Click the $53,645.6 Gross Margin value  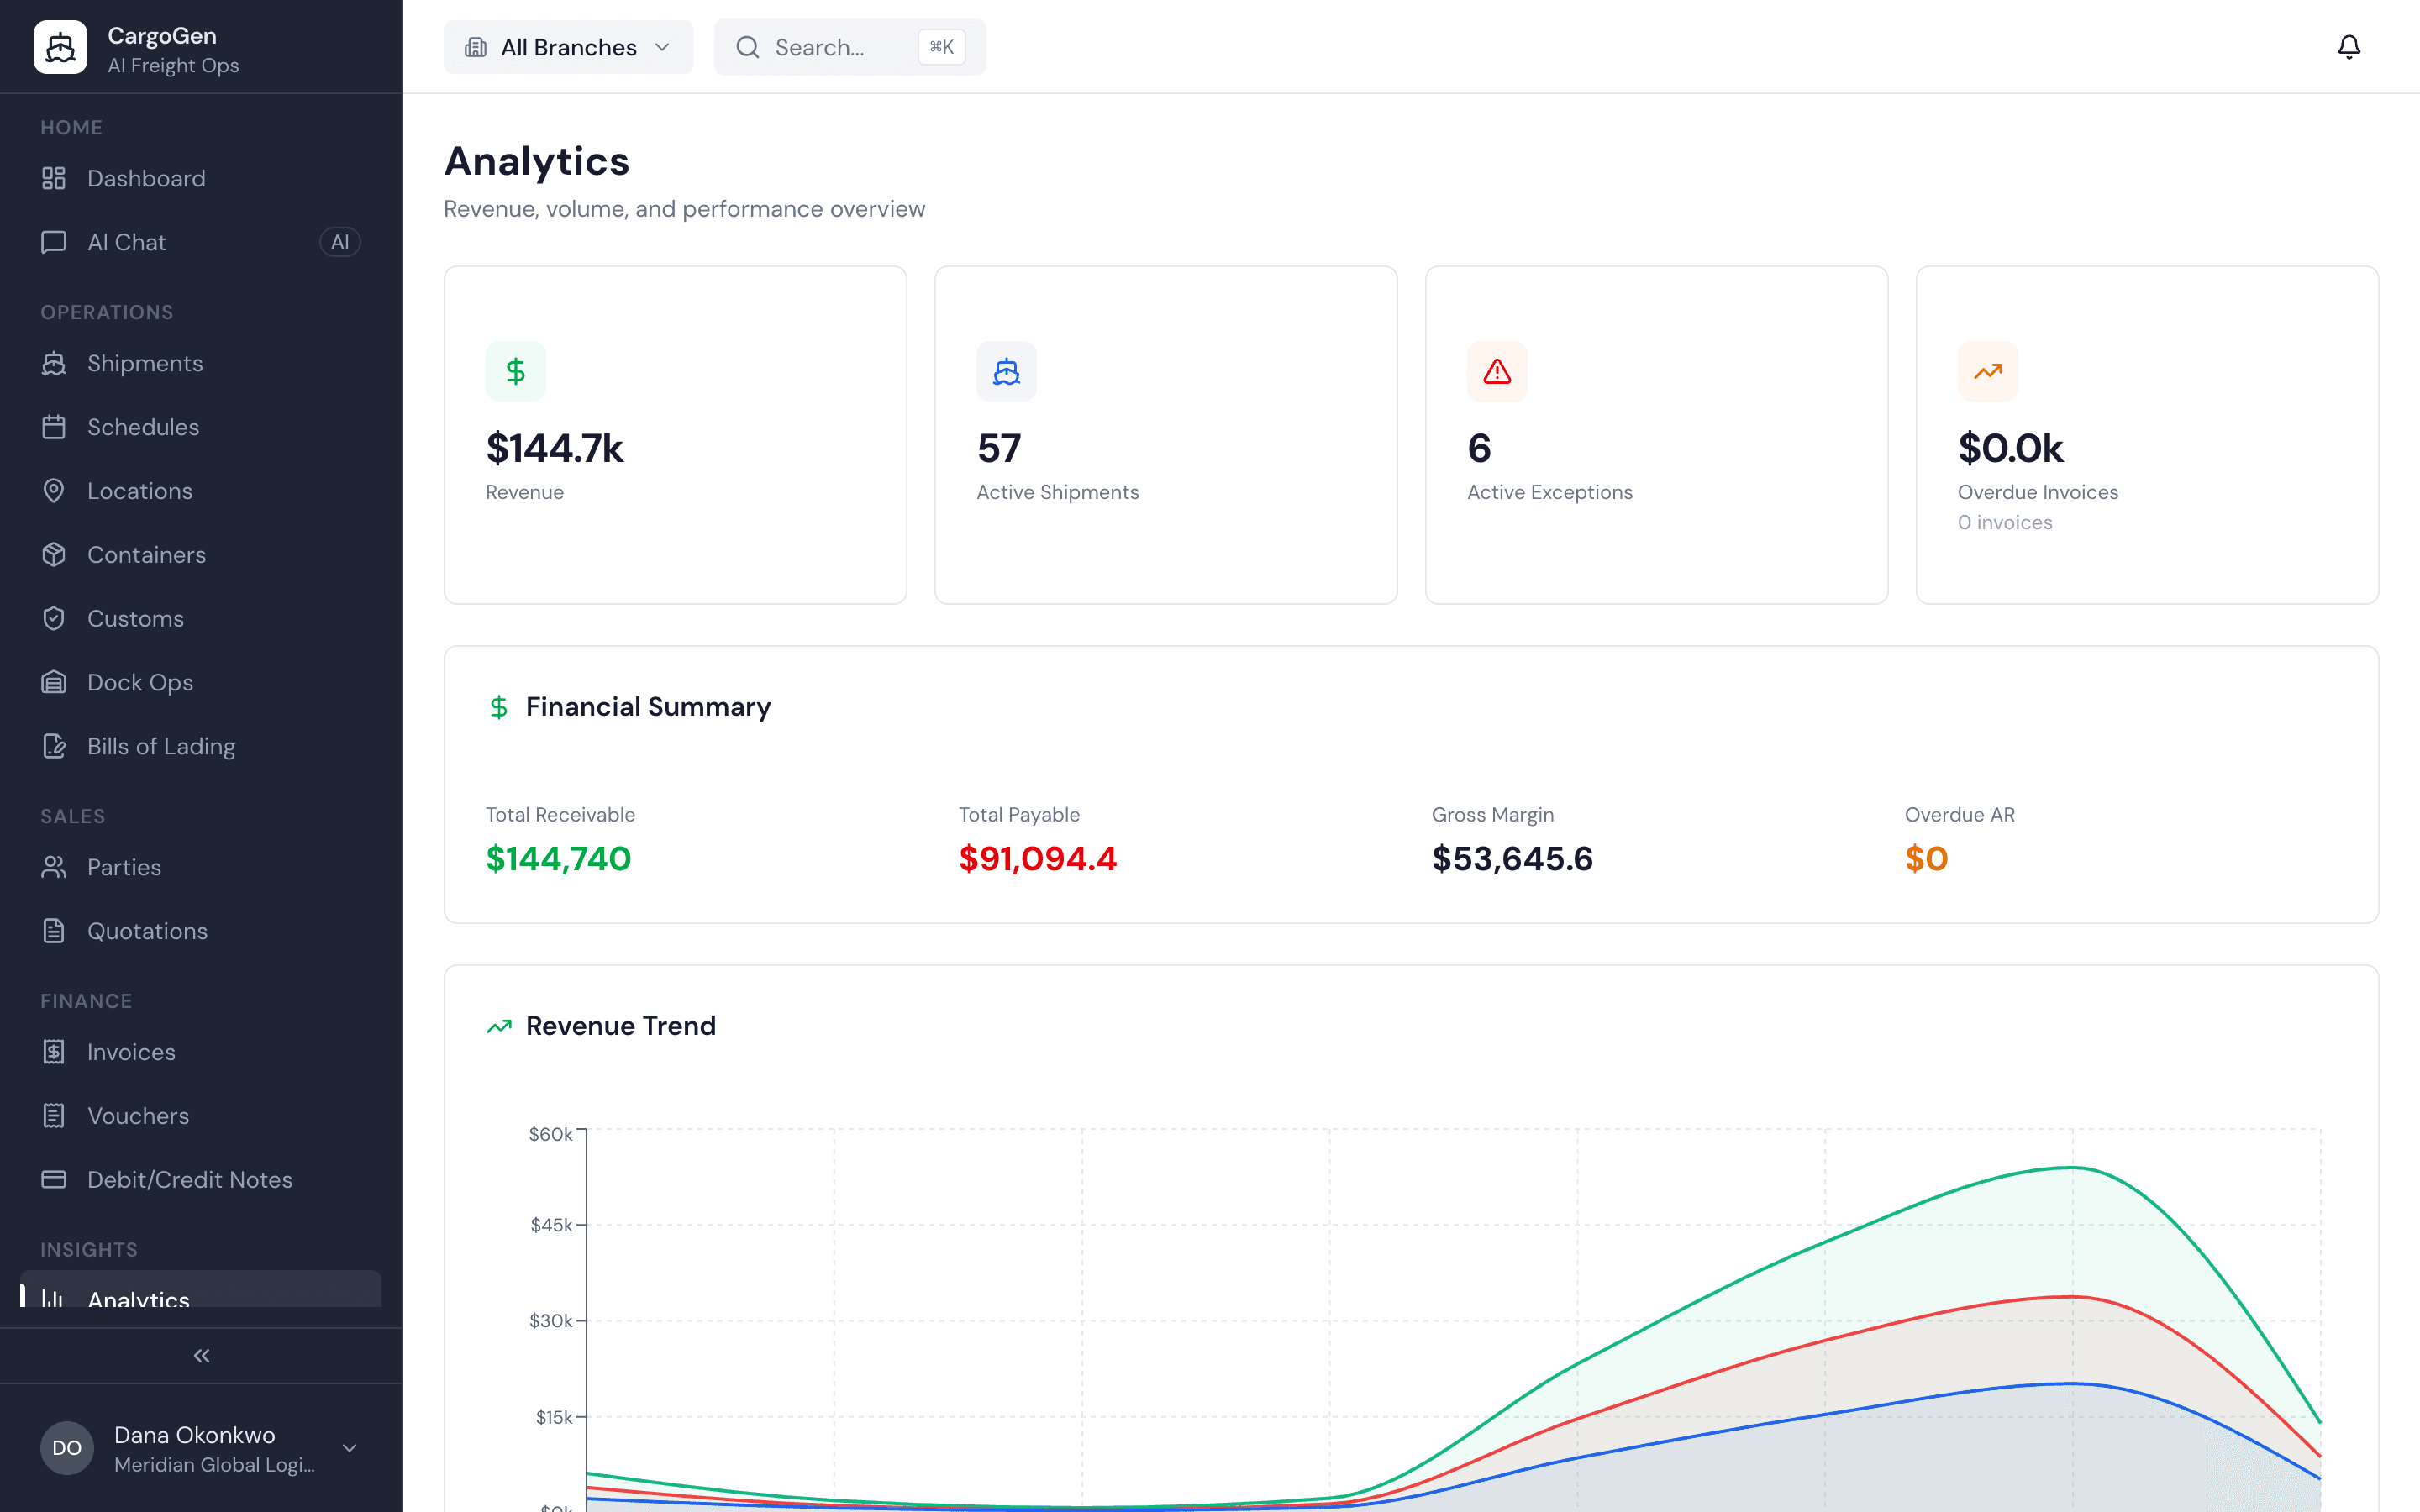tap(1512, 858)
